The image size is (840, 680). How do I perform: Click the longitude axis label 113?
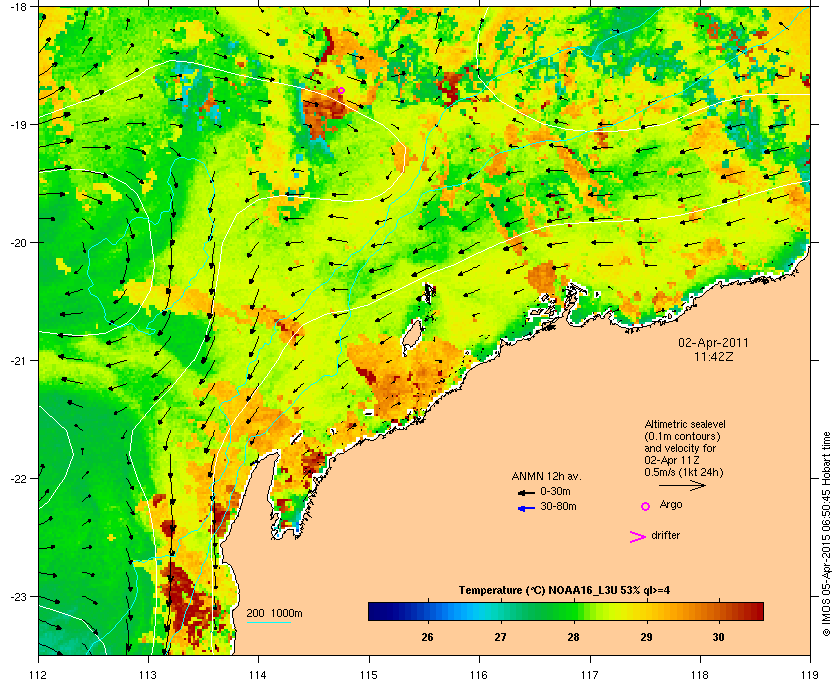pyautogui.click(x=148, y=675)
